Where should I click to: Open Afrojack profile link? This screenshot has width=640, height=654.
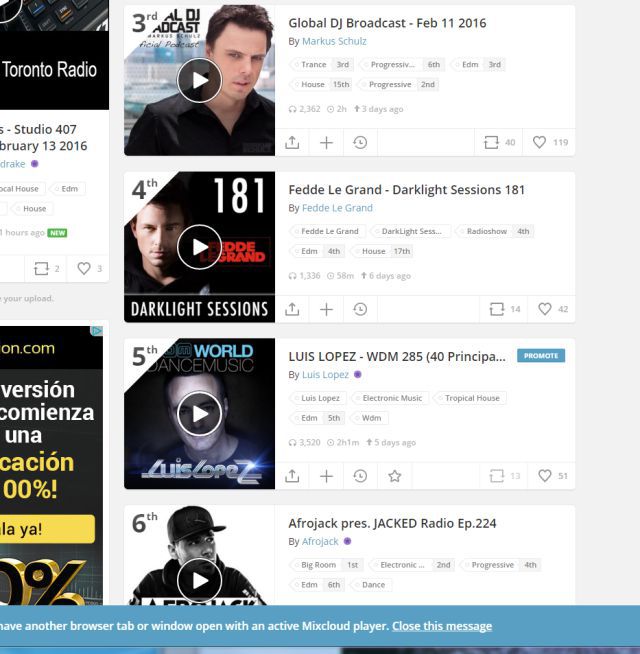tap(320, 541)
